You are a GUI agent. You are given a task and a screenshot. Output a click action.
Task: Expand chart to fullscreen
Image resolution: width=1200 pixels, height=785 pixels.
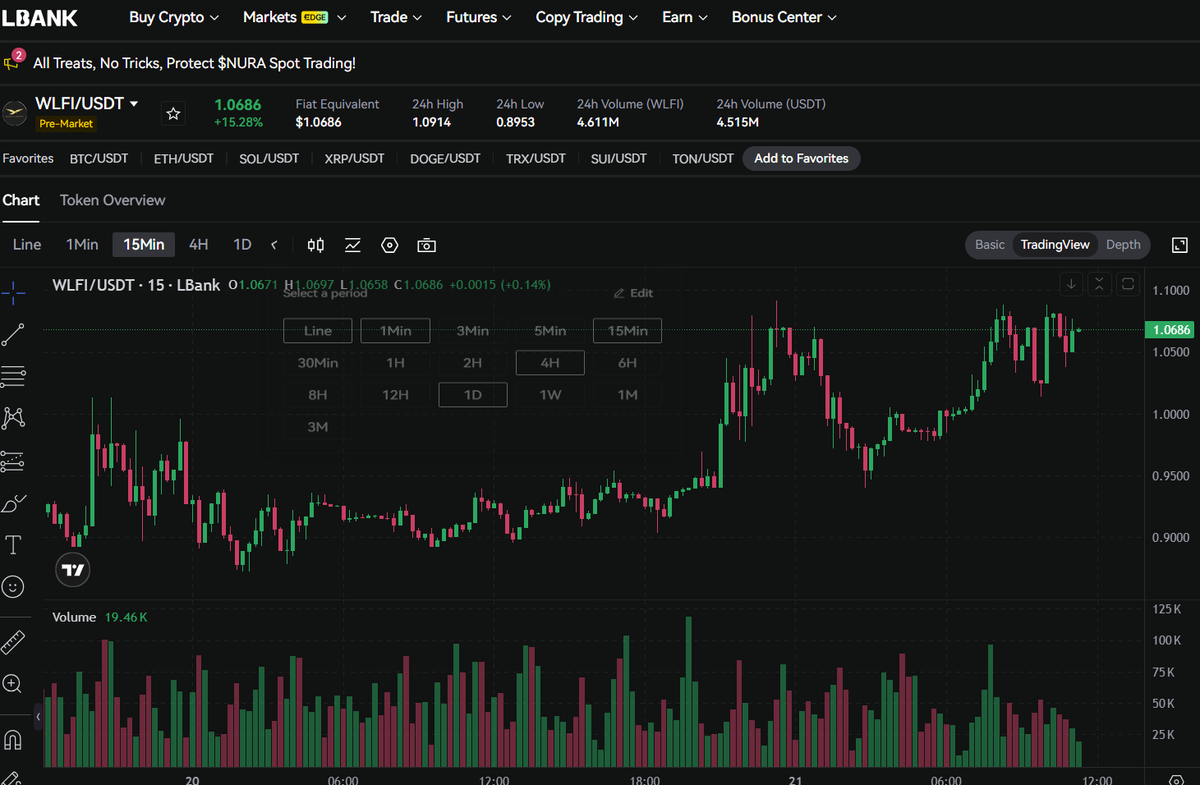pos(1179,245)
